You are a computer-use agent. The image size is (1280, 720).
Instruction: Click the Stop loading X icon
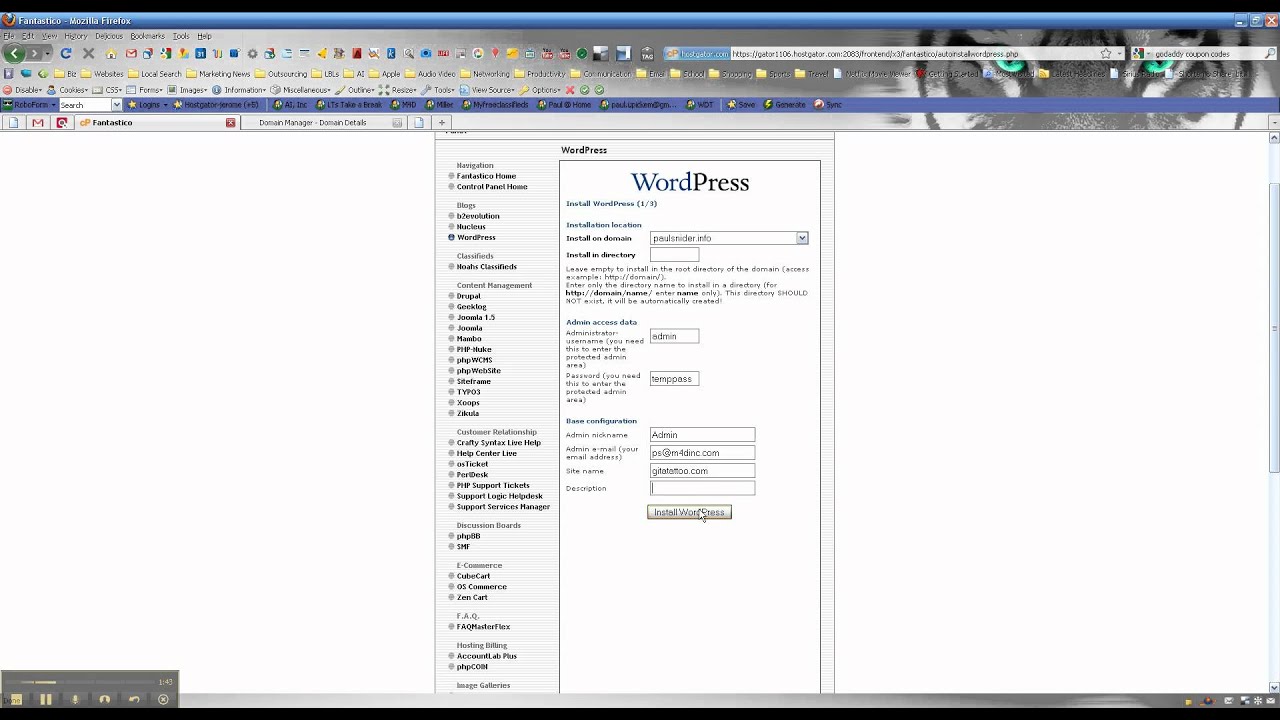click(x=88, y=53)
